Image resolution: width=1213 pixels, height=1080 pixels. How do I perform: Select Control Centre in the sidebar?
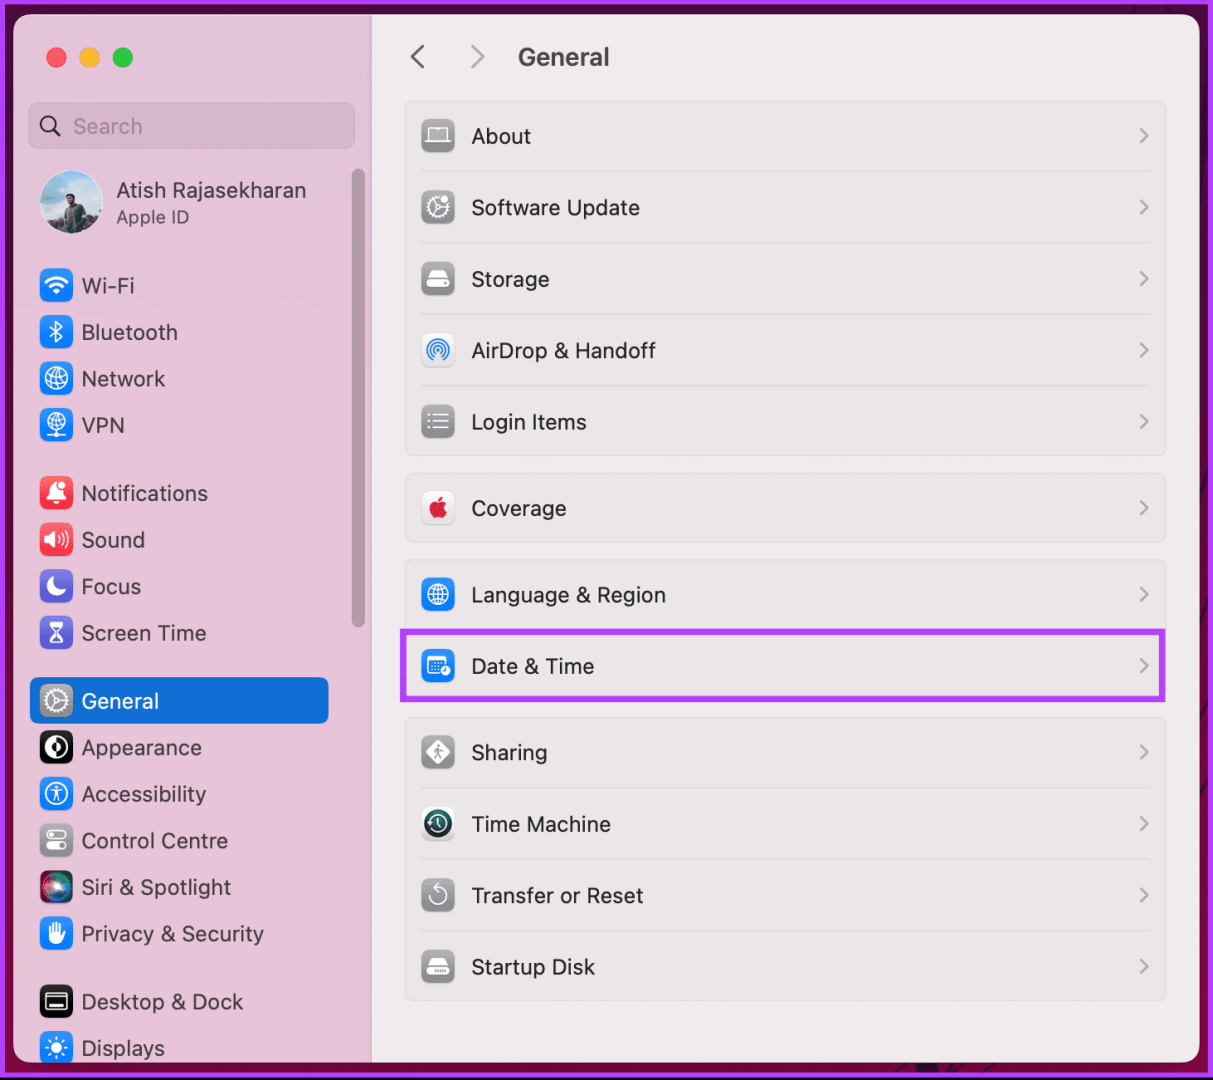click(154, 841)
